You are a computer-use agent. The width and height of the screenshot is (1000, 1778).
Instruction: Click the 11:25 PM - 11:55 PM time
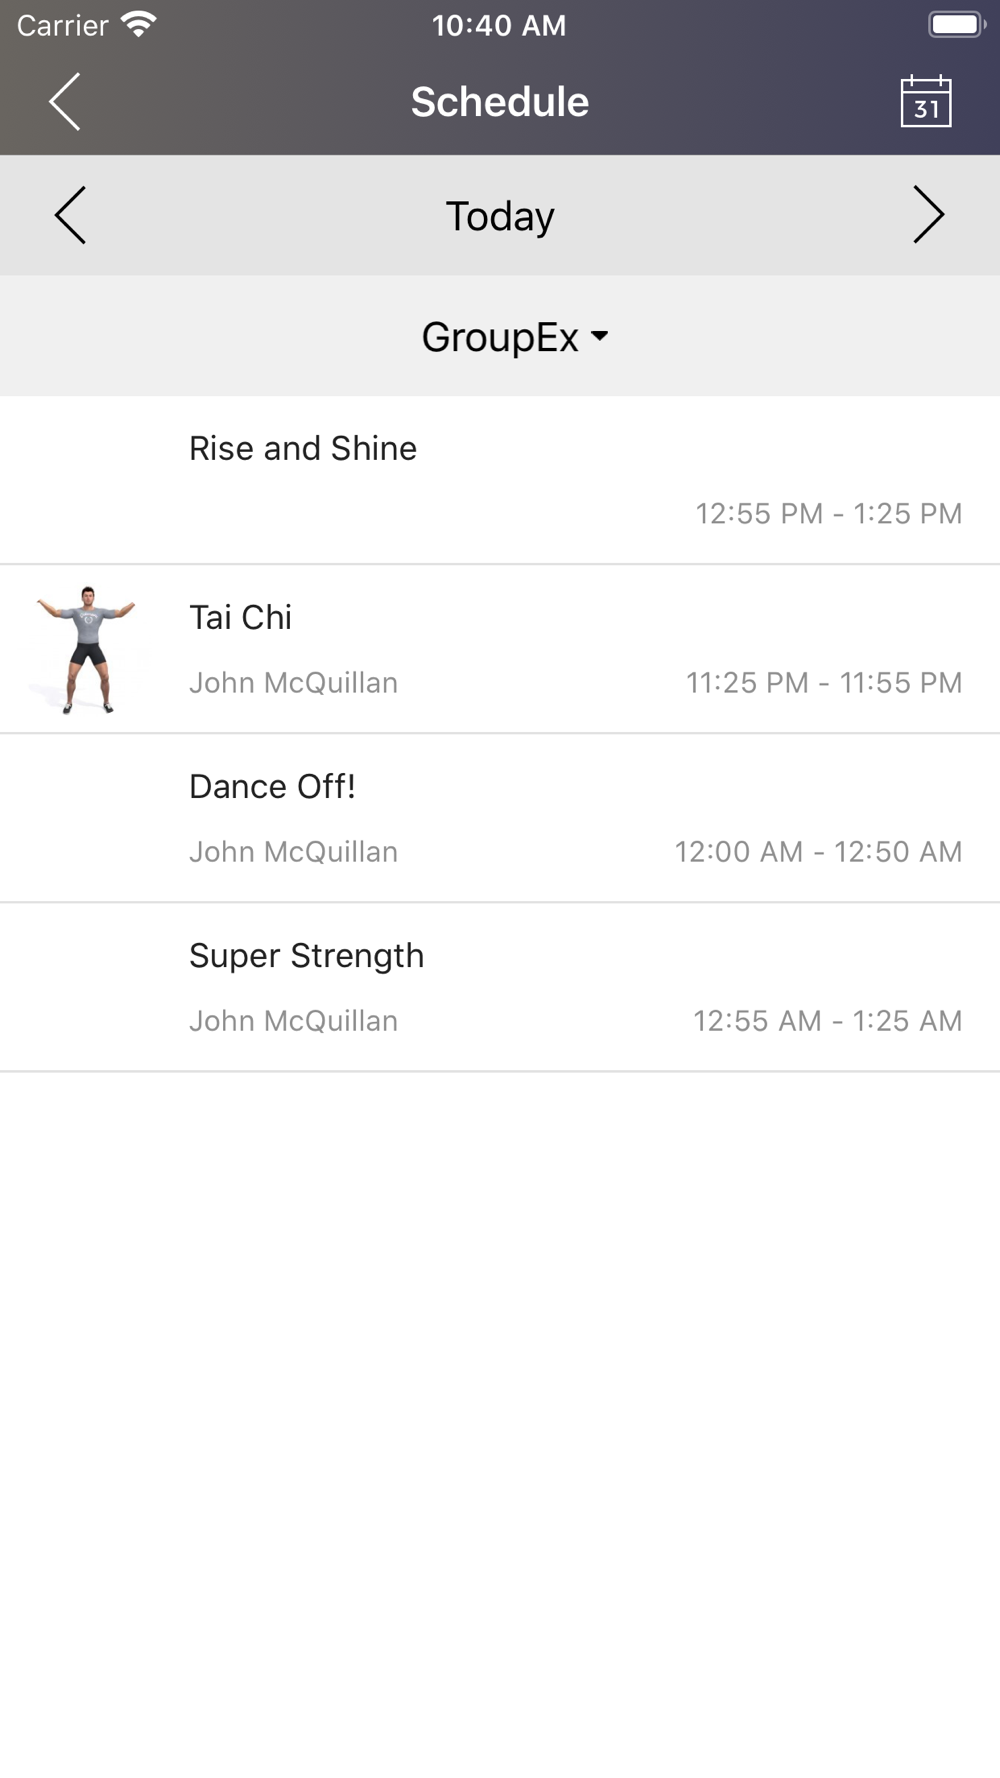824,682
